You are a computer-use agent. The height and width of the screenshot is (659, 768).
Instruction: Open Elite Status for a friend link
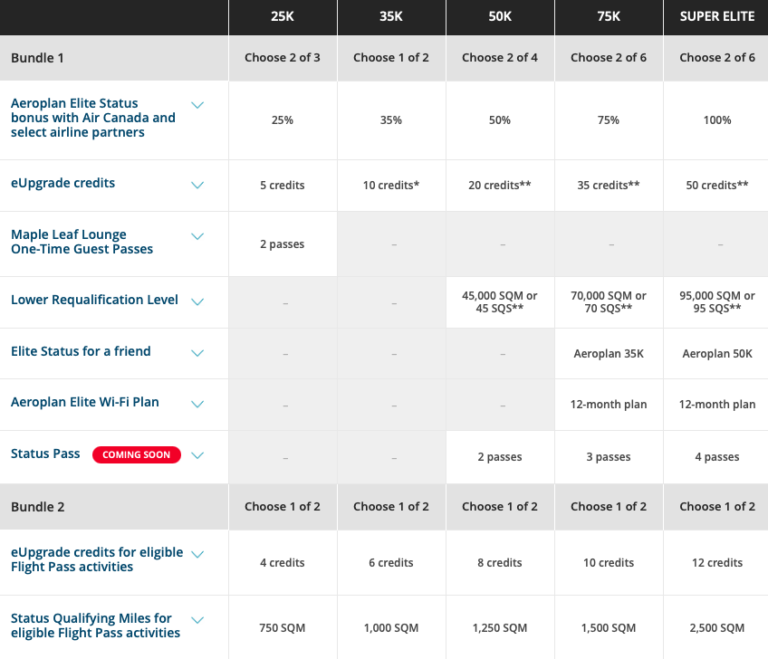(81, 351)
